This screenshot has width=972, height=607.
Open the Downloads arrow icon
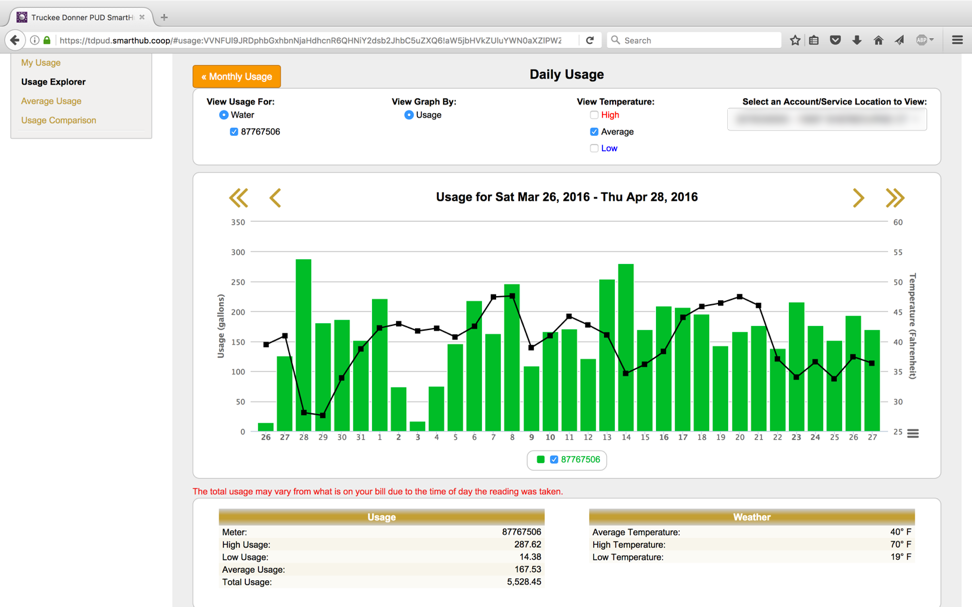855,40
